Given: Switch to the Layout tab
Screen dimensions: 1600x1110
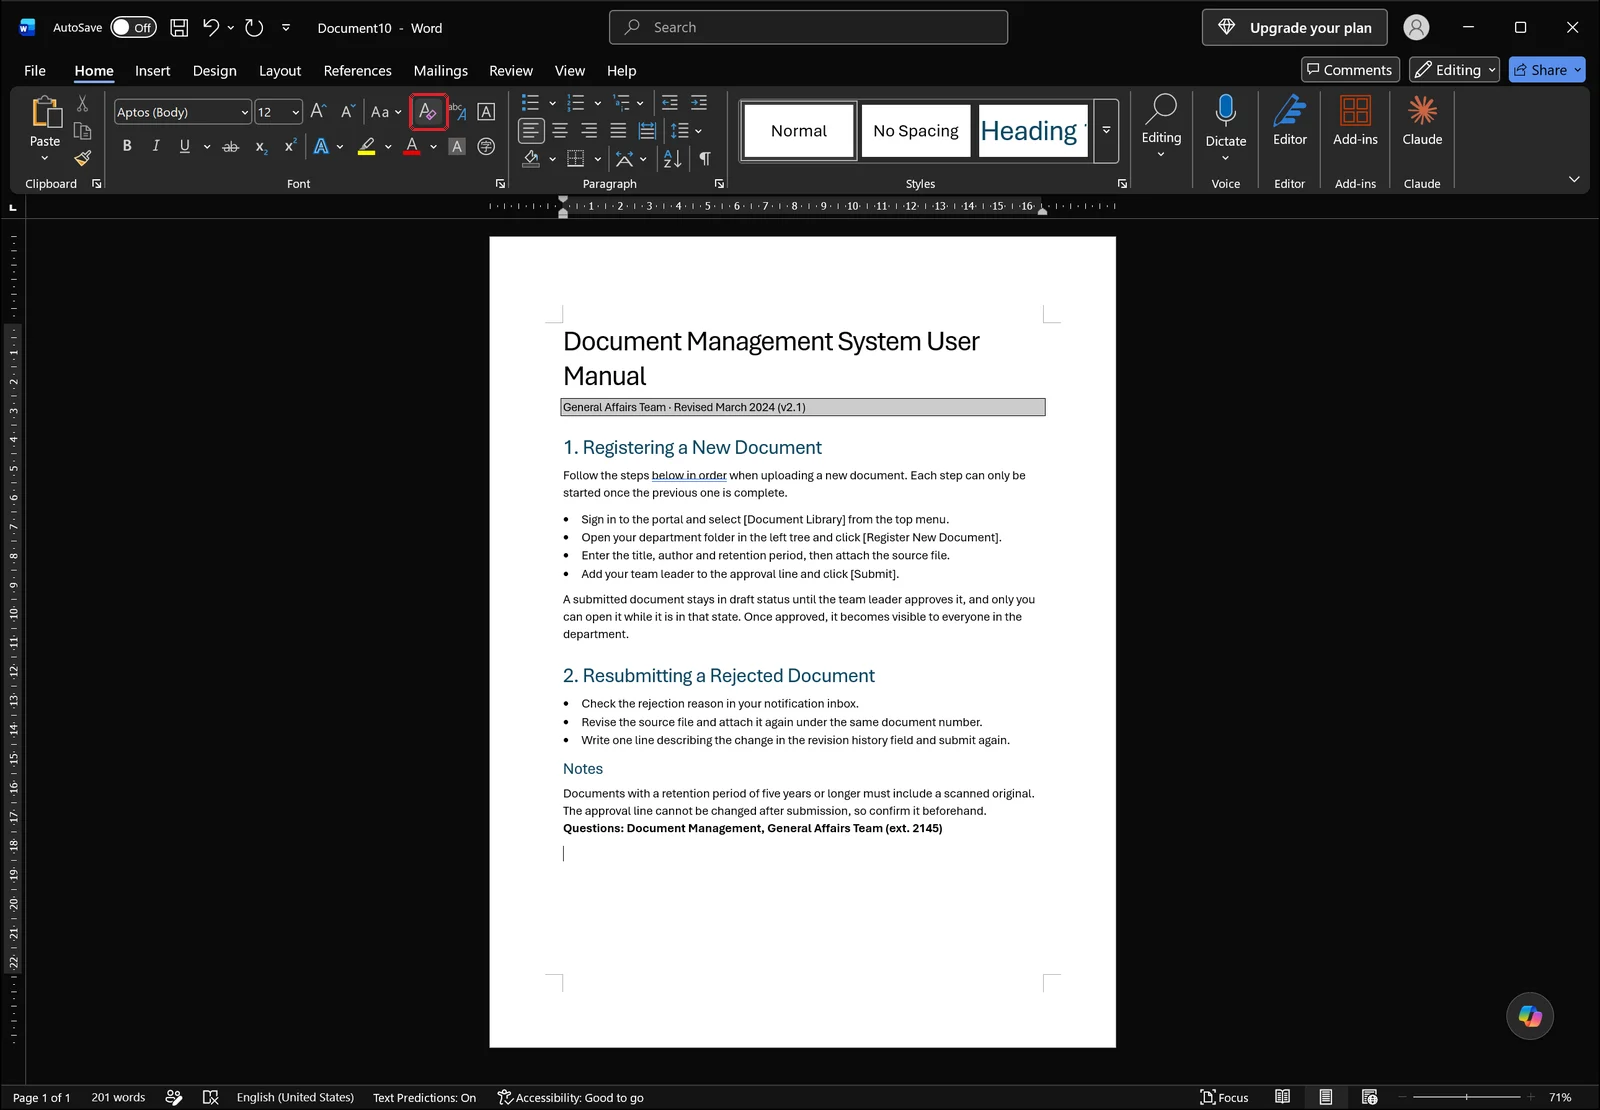Looking at the screenshot, I should (x=280, y=71).
